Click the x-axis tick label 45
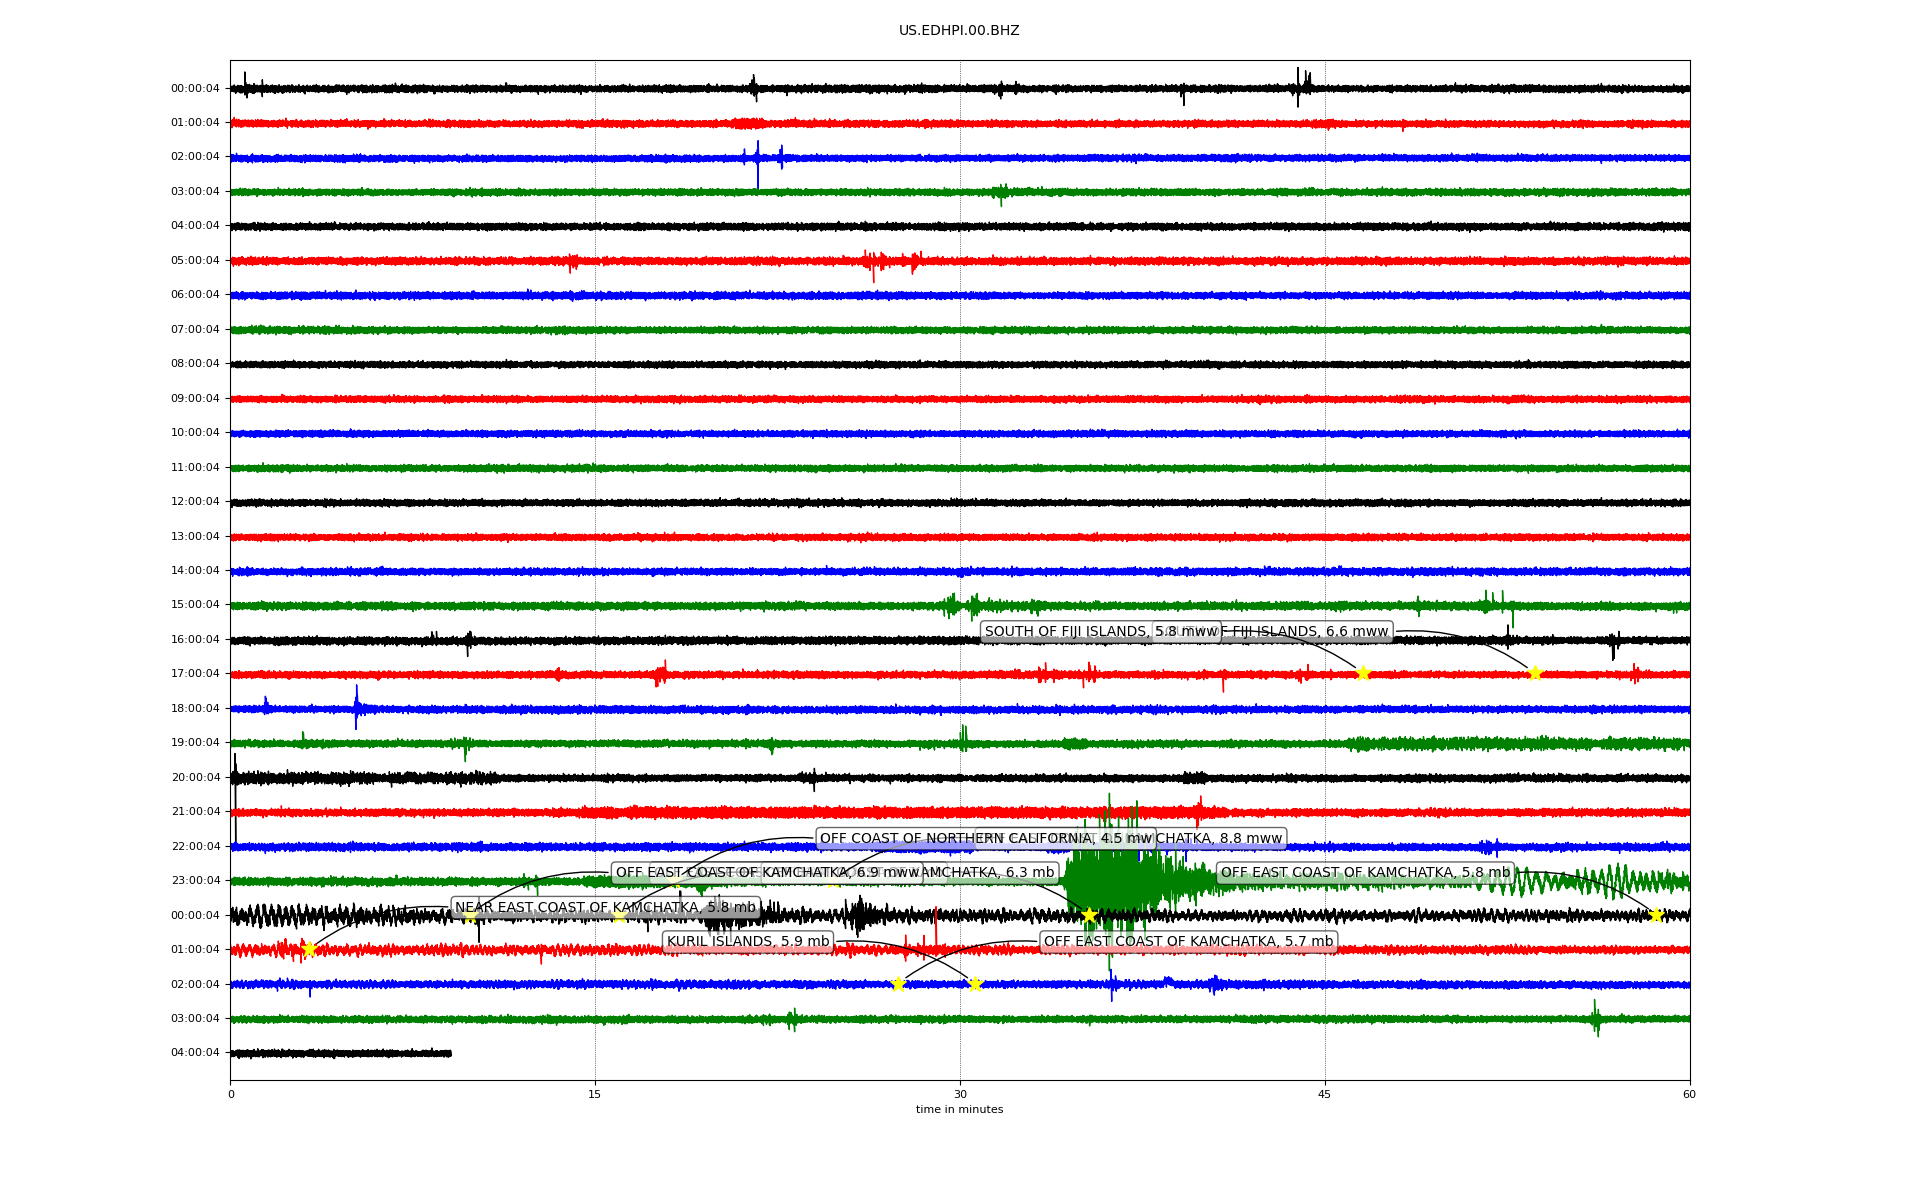1920x1200 pixels. tap(1325, 1094)
